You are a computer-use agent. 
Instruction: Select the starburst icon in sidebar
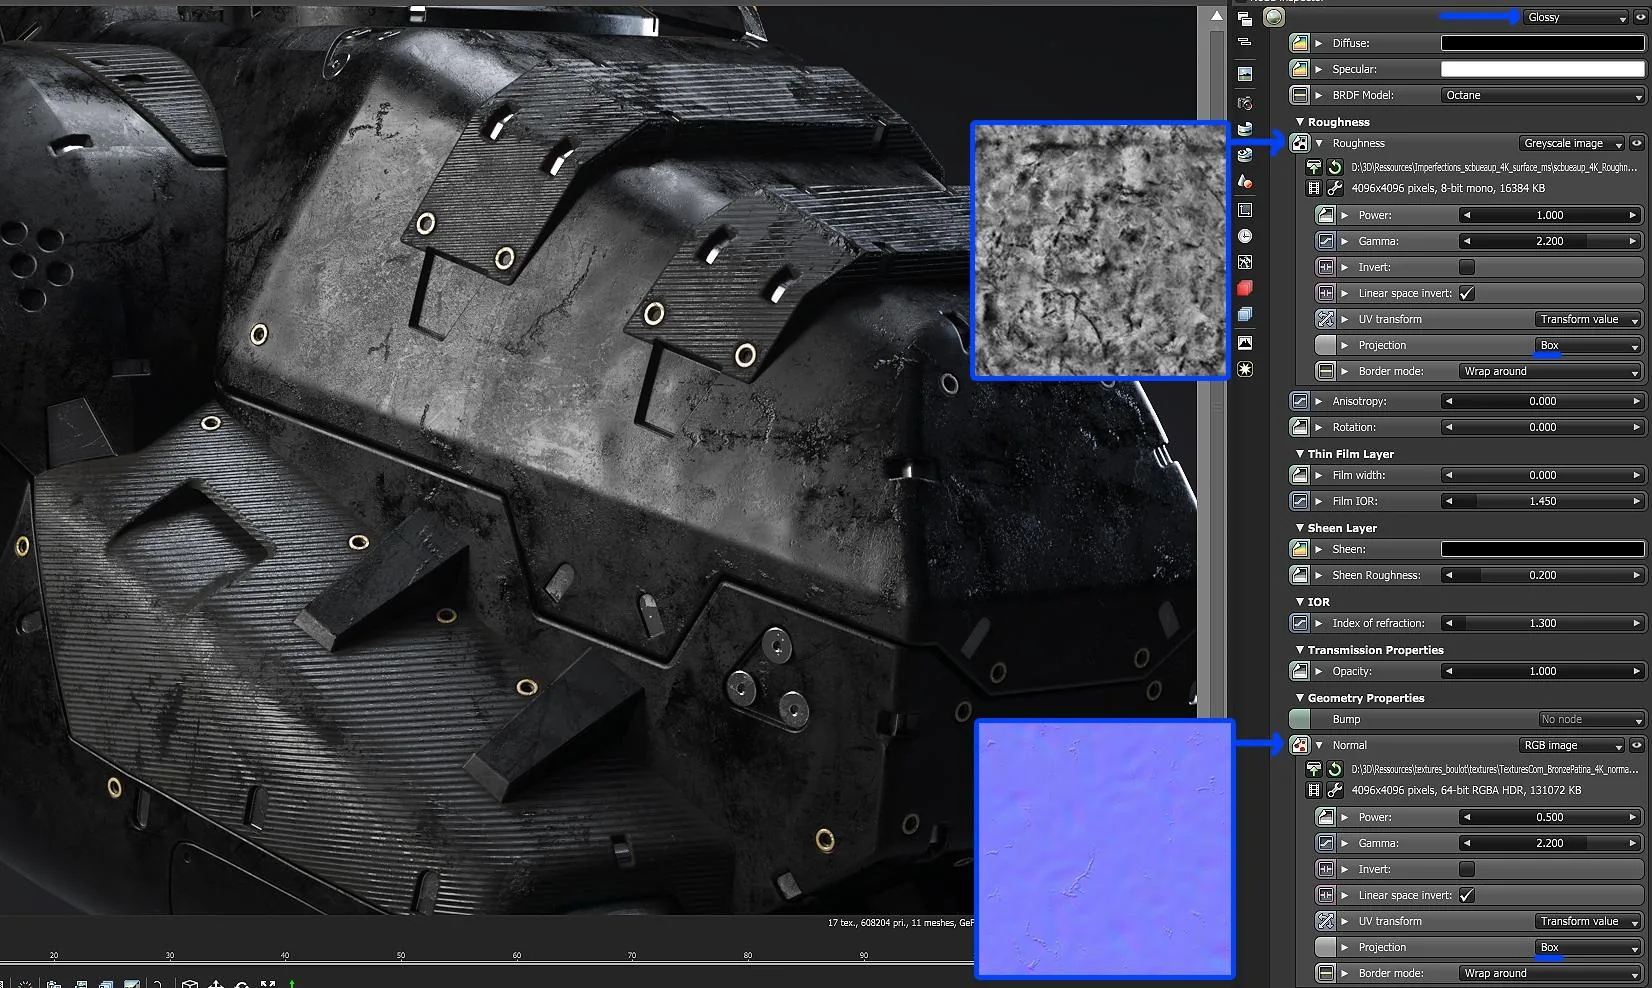click(1245, 369)
